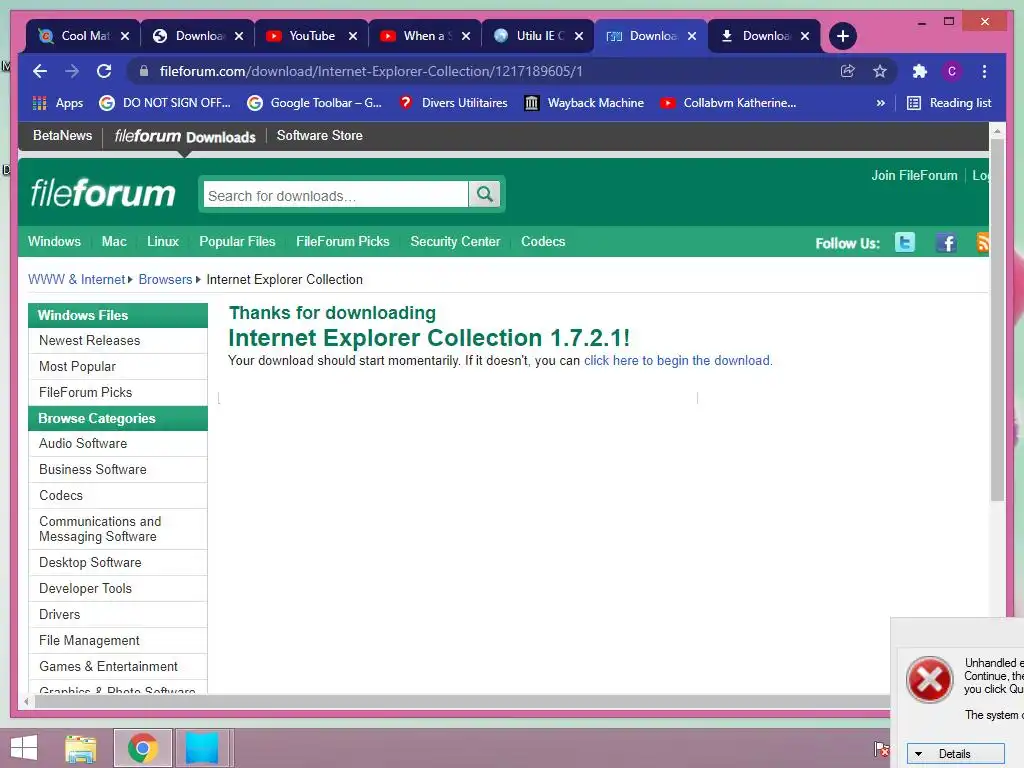1024x768 pixels.
Task: Click the blue app icon in taskbar
Action: (x=202, y=748)
